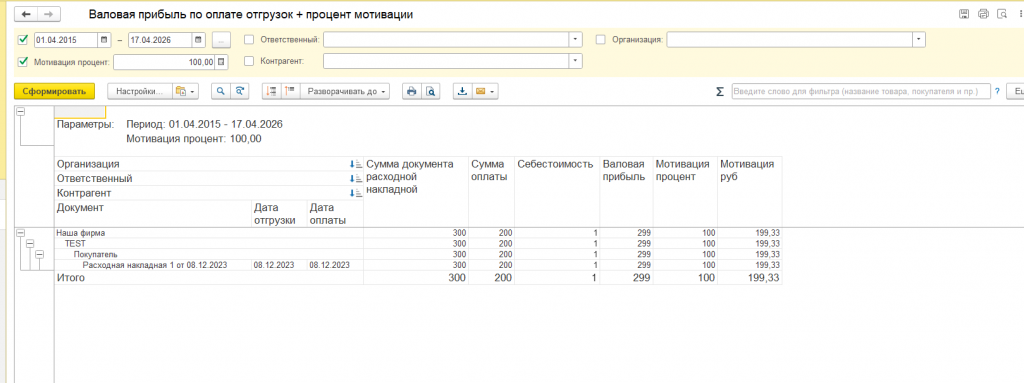Click the Мотивация процент value field 100,00

pos(164,61)
